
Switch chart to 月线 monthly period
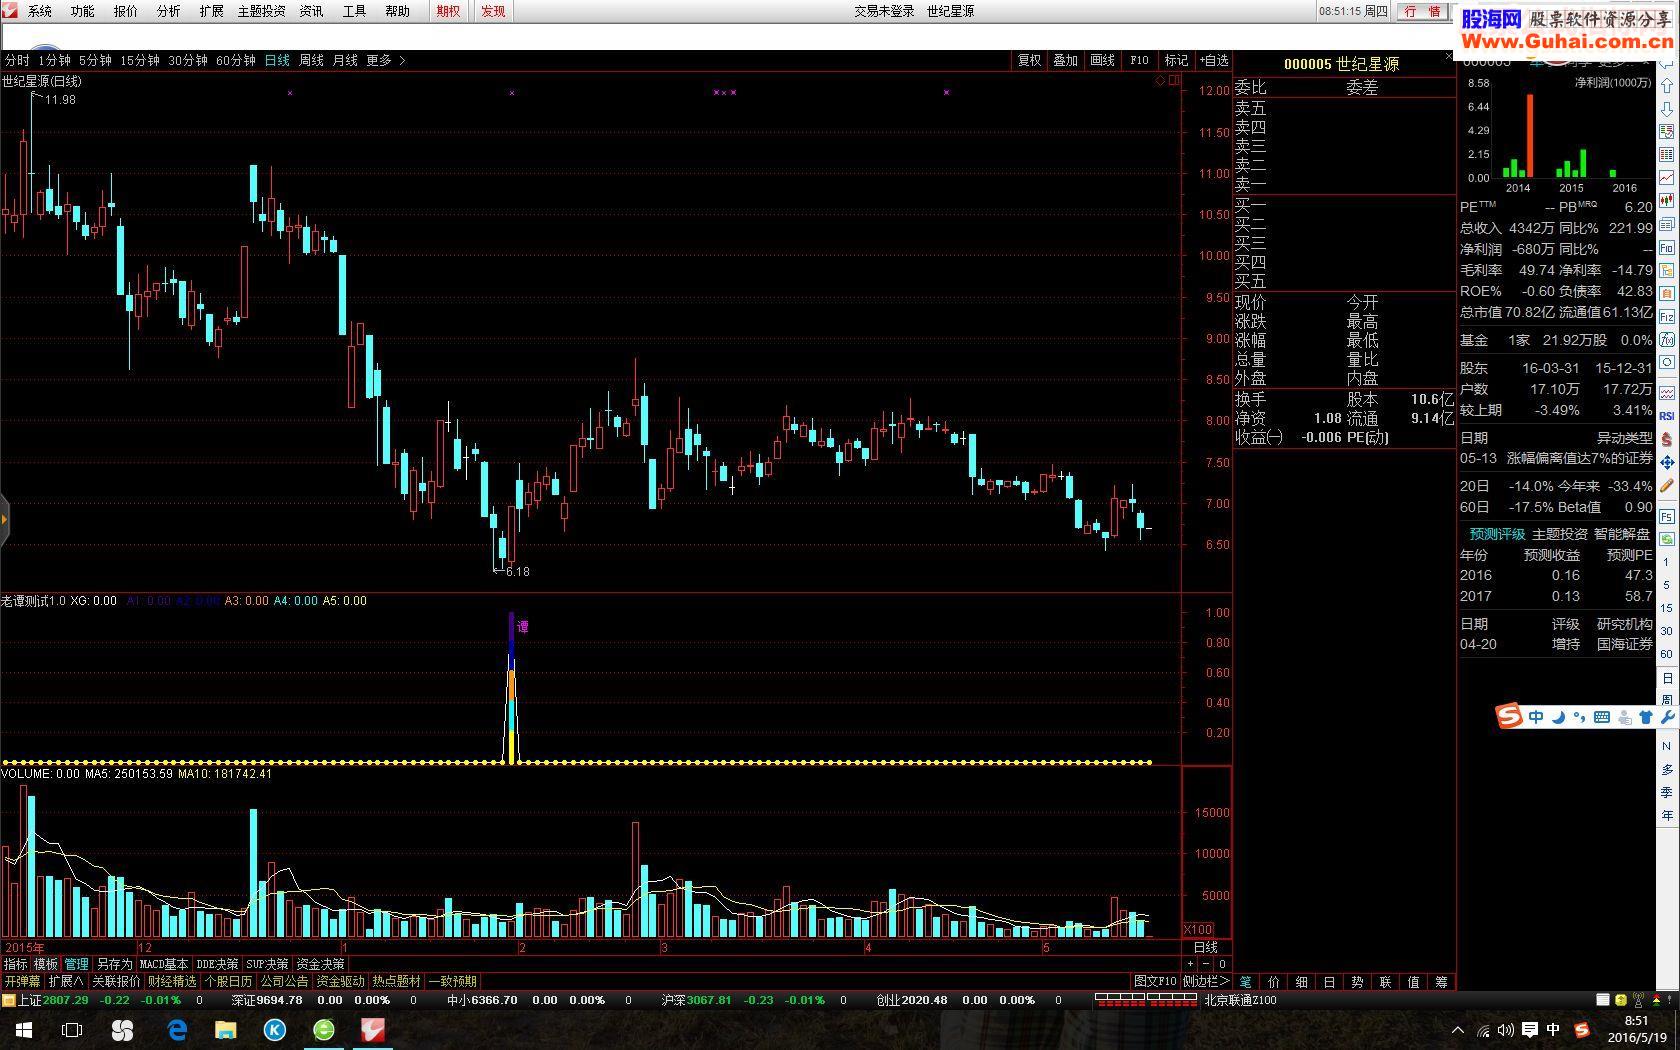[345, 61]
